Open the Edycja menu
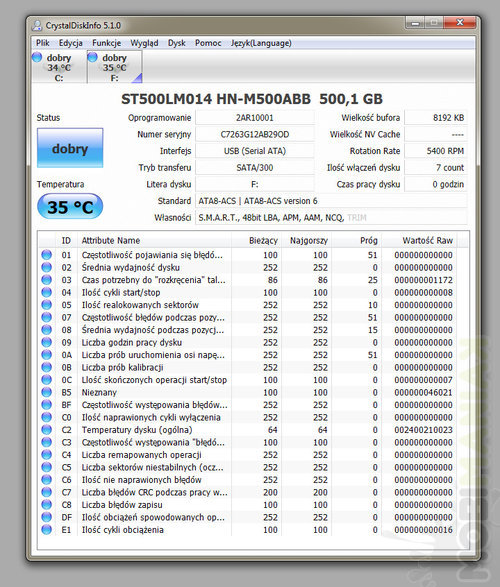 click(70, 43)
